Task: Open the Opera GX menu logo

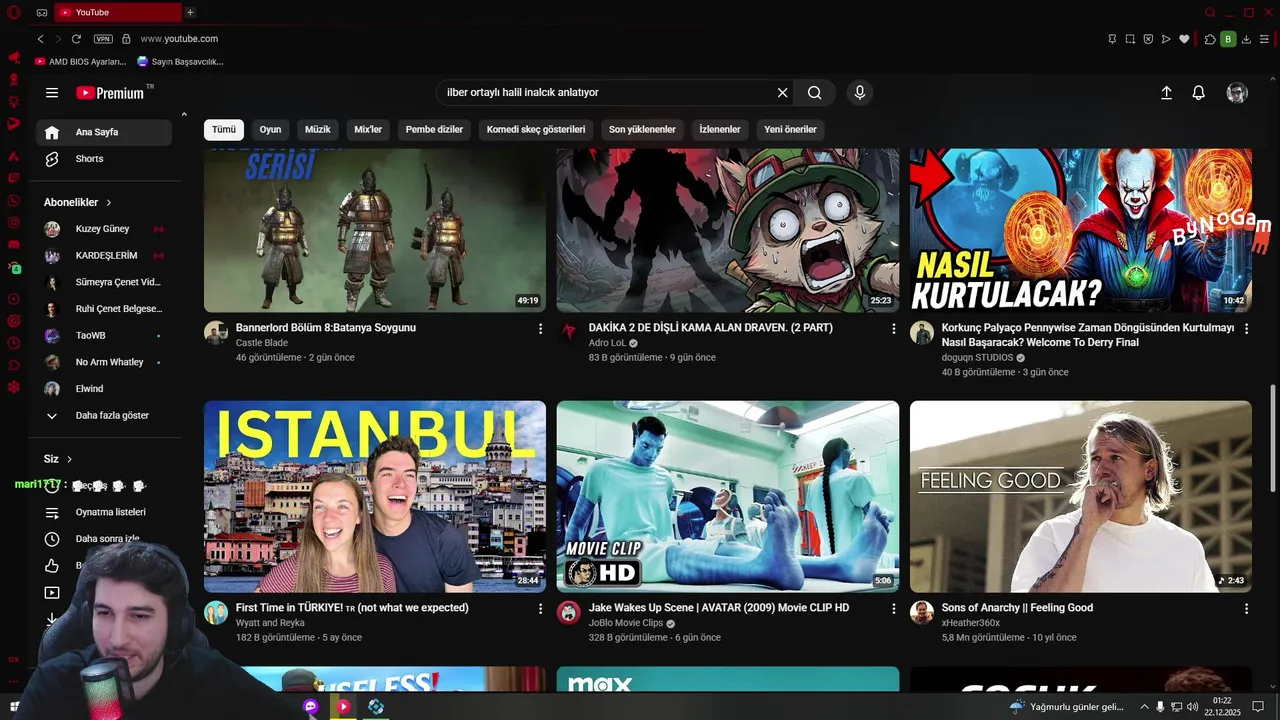Action: coord(14,12)
